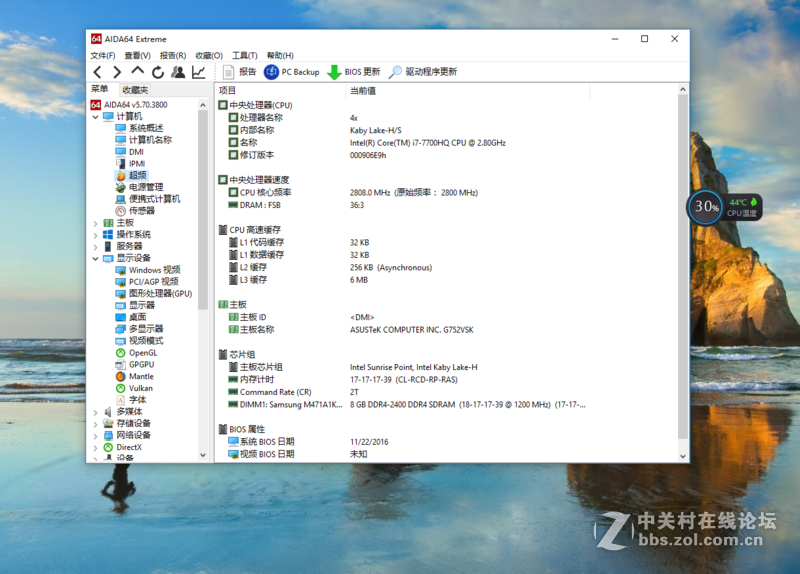Go up one level with the up arrow icon

[137, 71]
